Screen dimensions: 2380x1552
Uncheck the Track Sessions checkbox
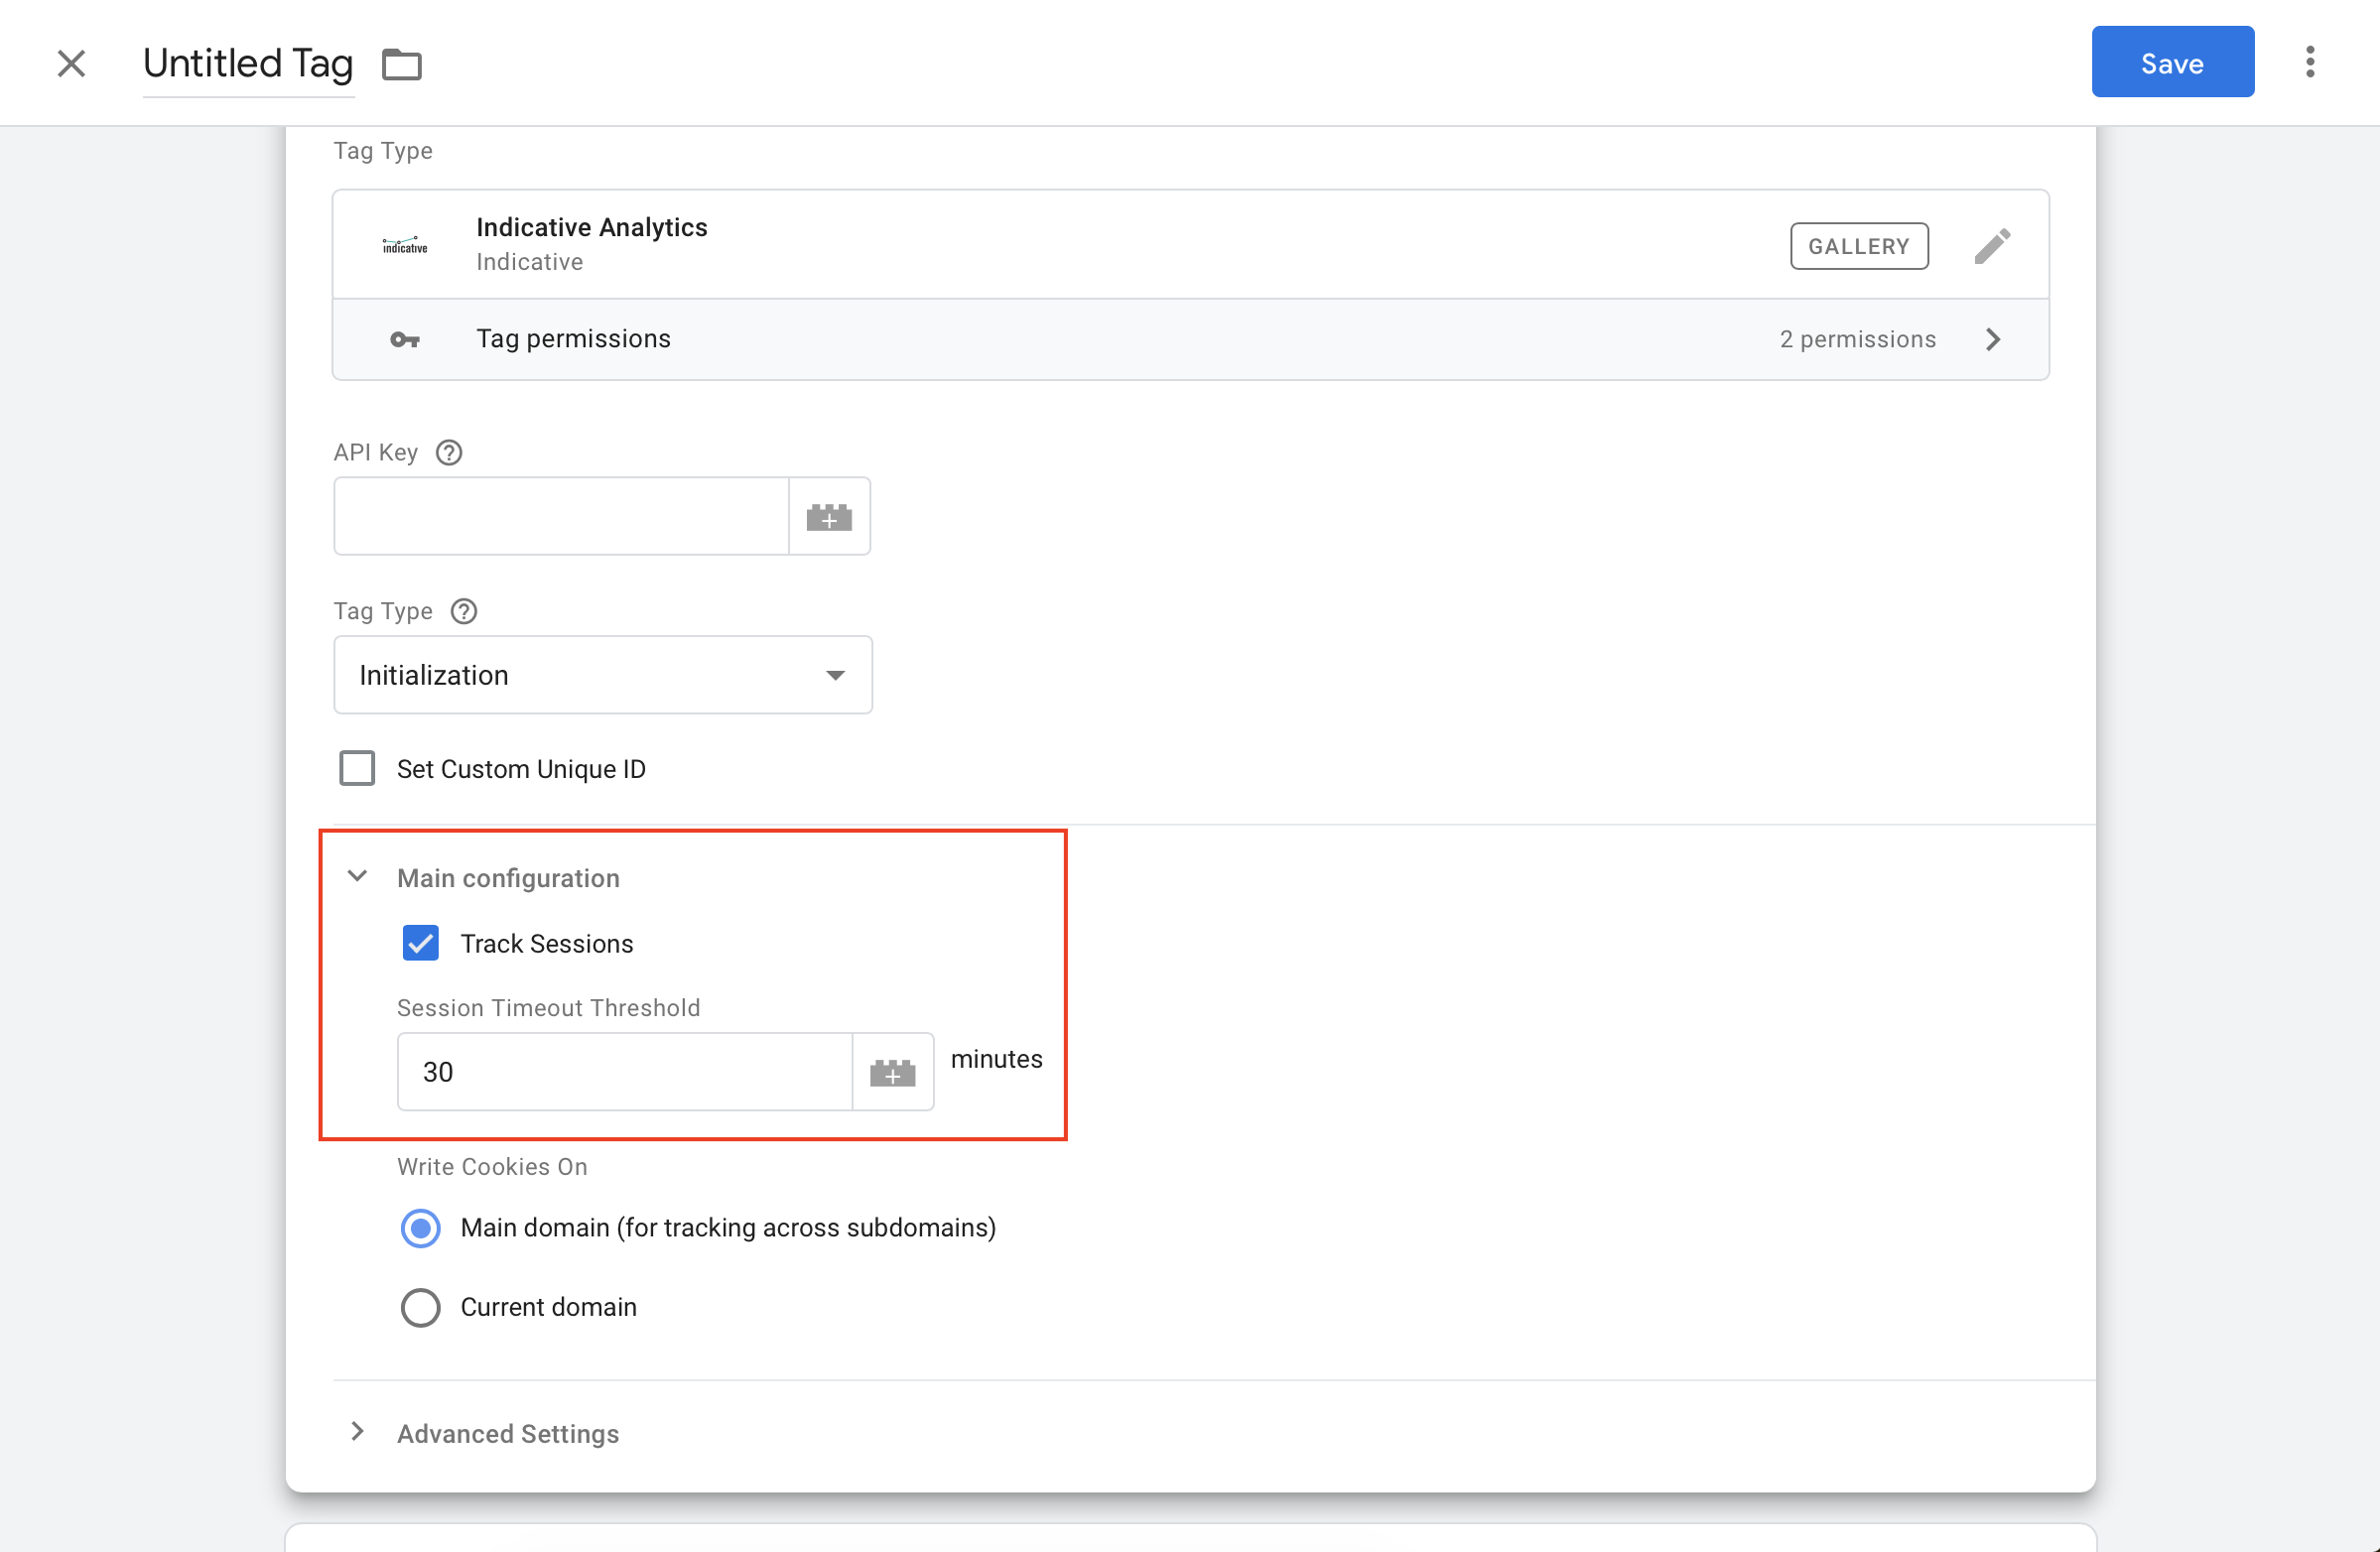click(420, 943)
